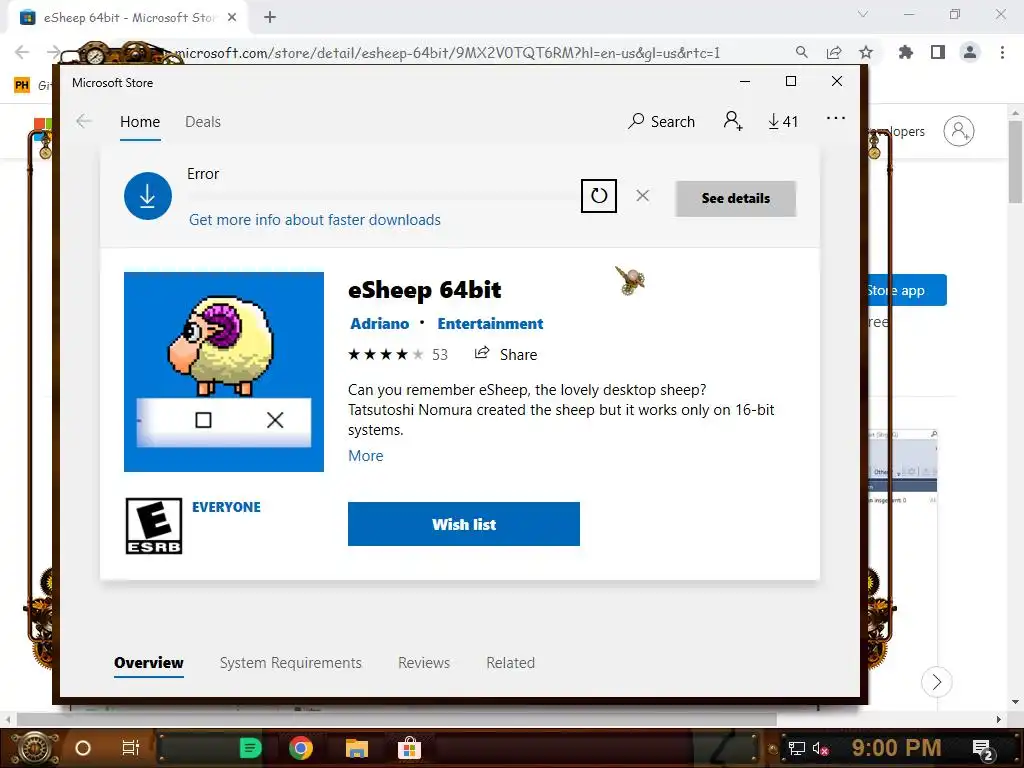Expand description with More link

pyautogui.click(x=366, y=456)
